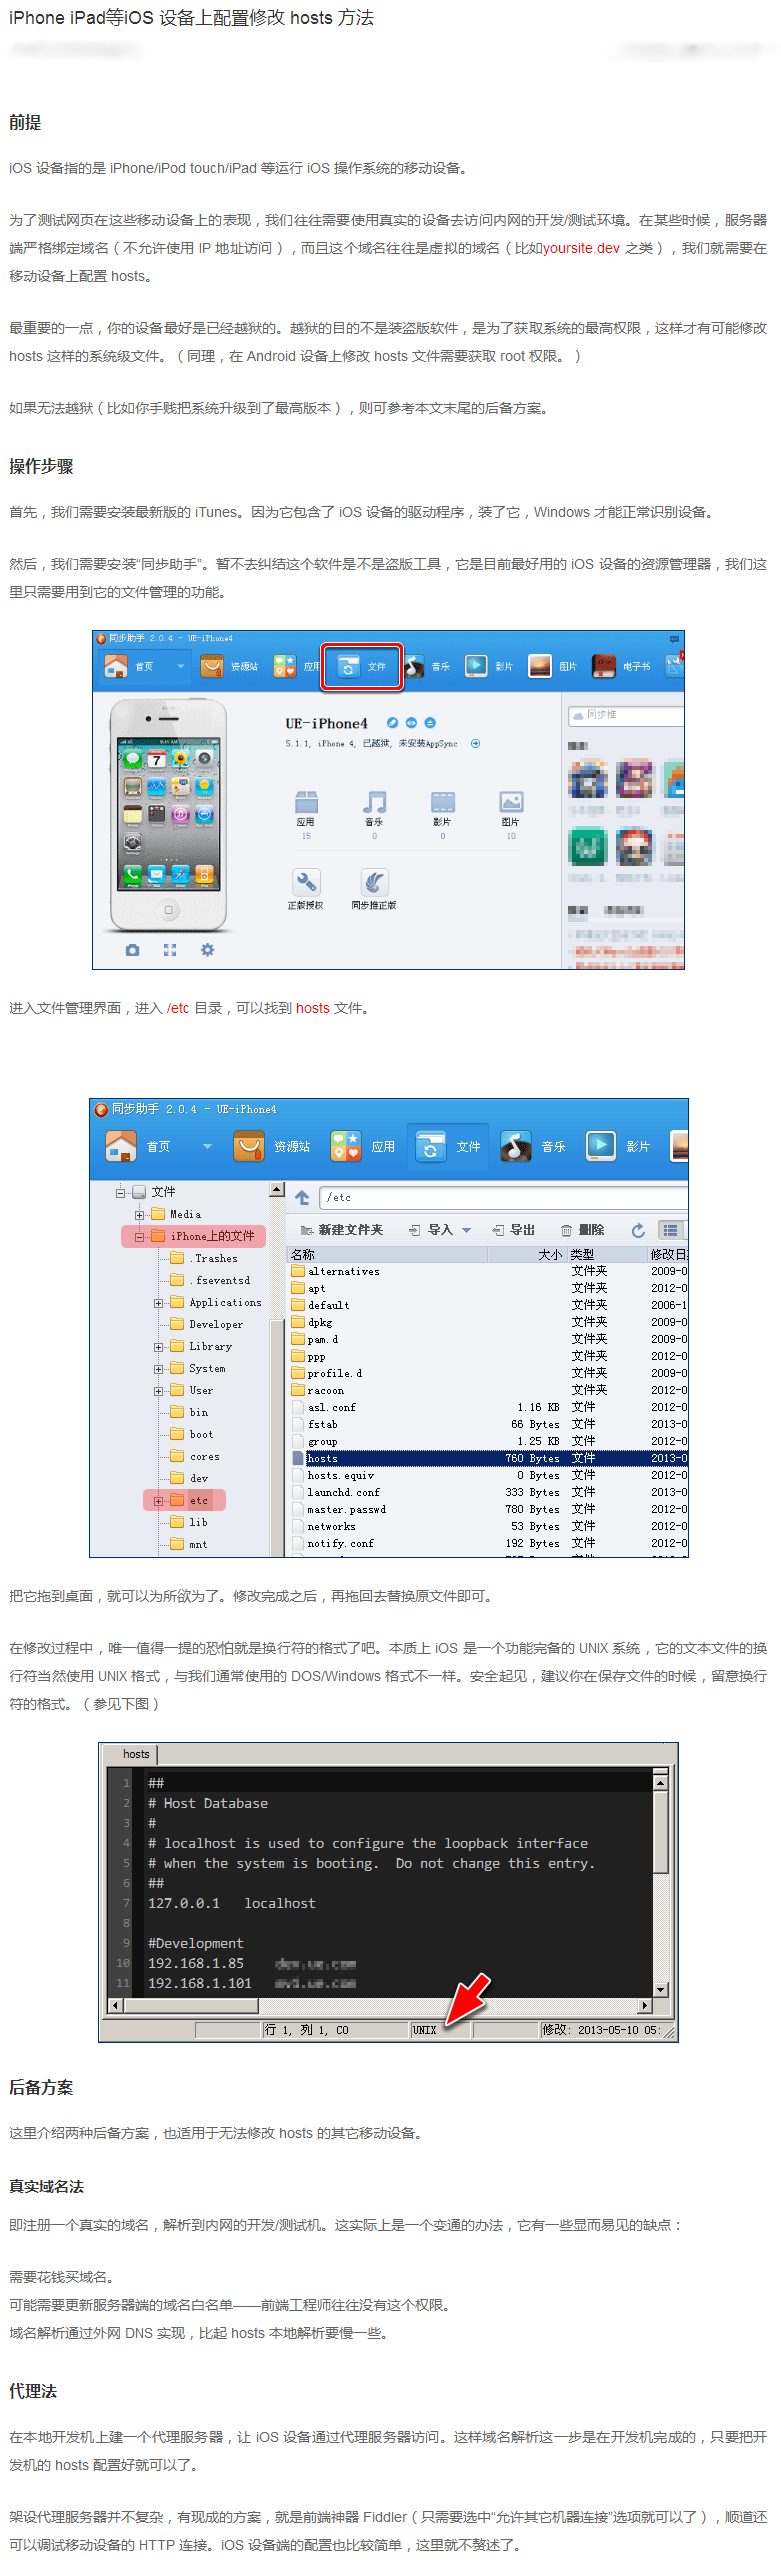Open 资源站 in the file browser window toolbar
Image resolution: width=781 pixels, height=2566 pixels.
tap(271, 1146)
